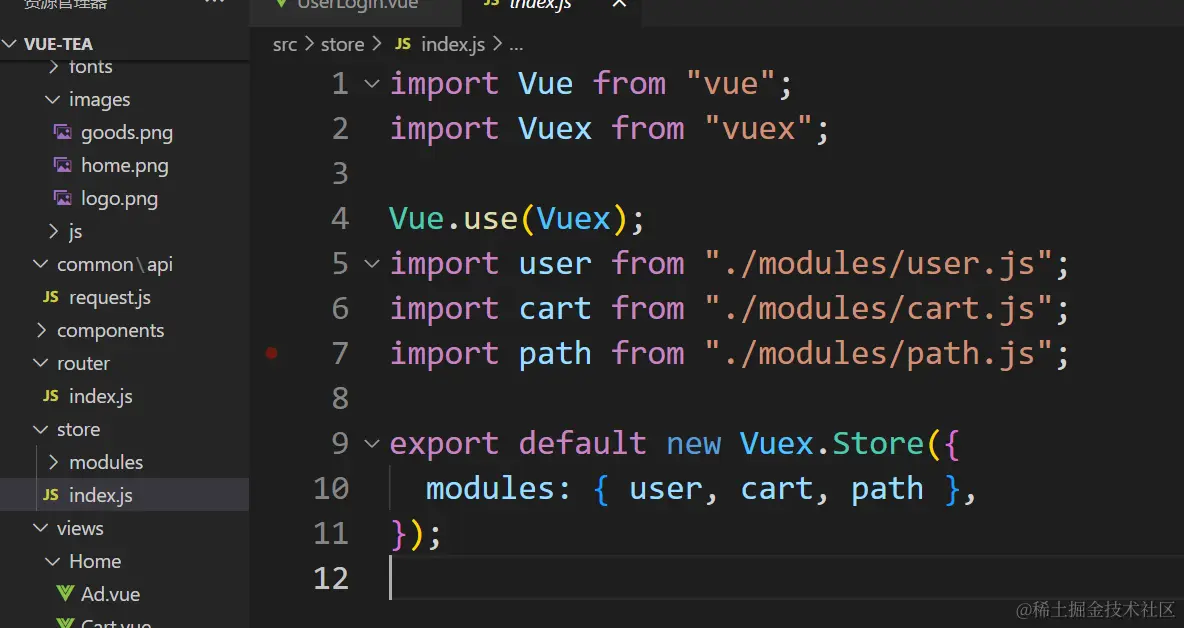Collapse the Home folder chevron
The image size is (1184, 628).
[x=52, y=561]
